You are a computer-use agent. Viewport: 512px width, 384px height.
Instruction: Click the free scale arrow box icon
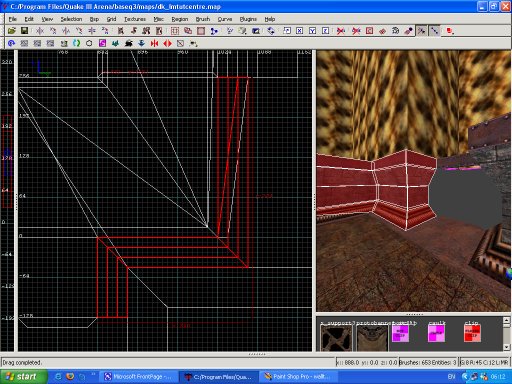[287, 31]
